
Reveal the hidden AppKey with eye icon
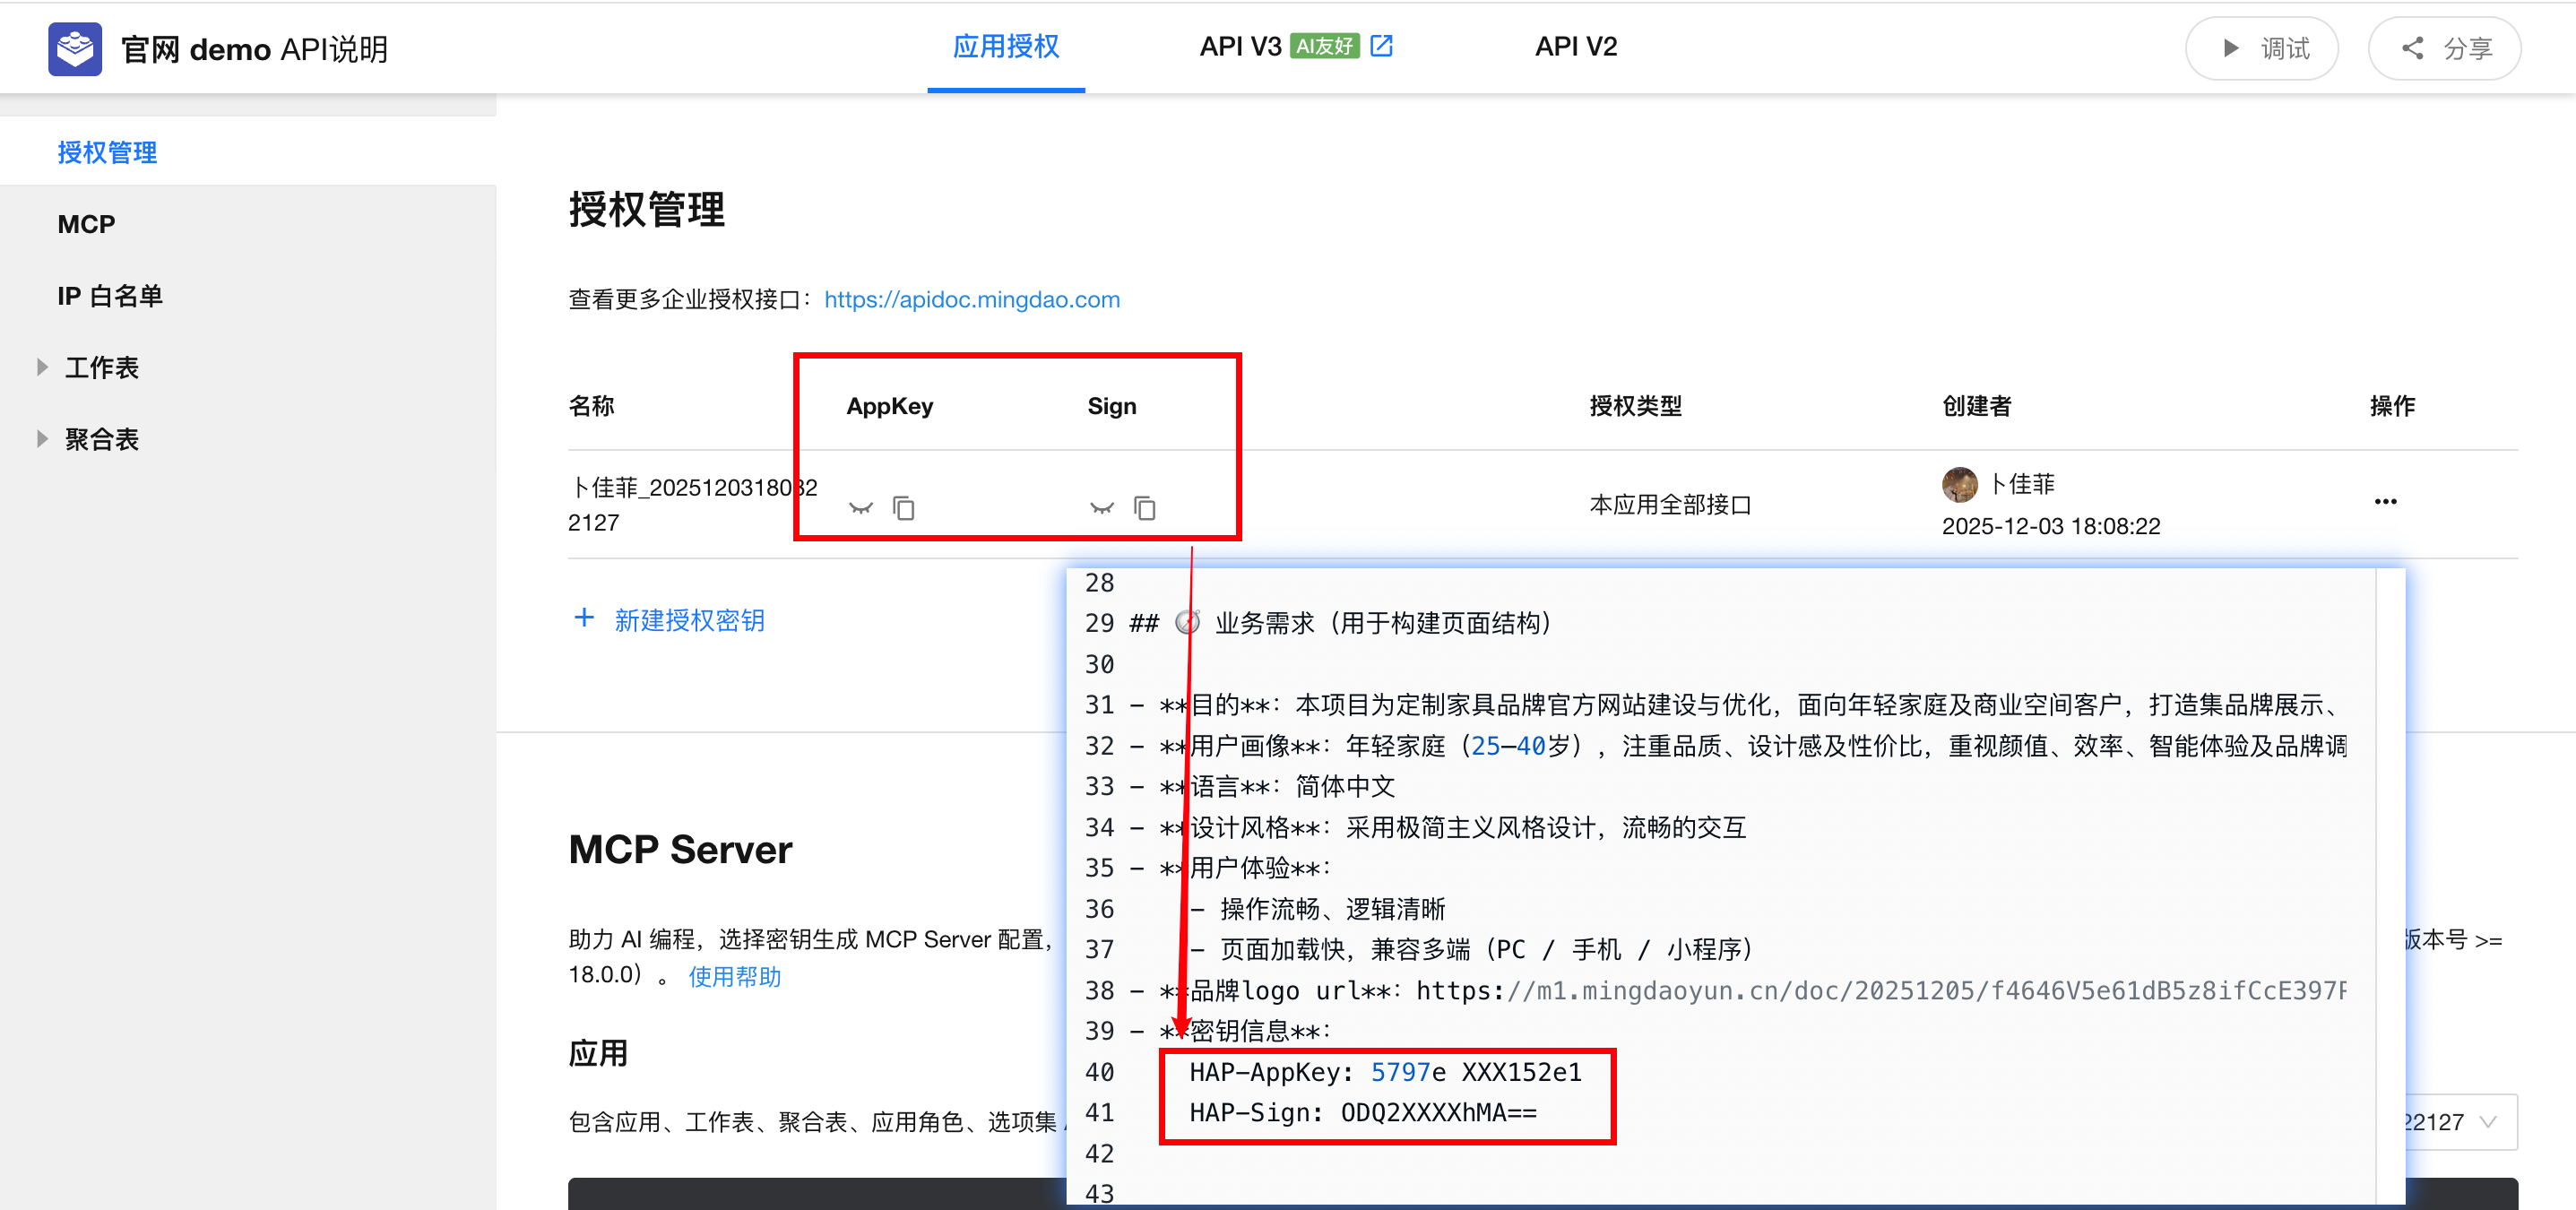click(860, 508)
